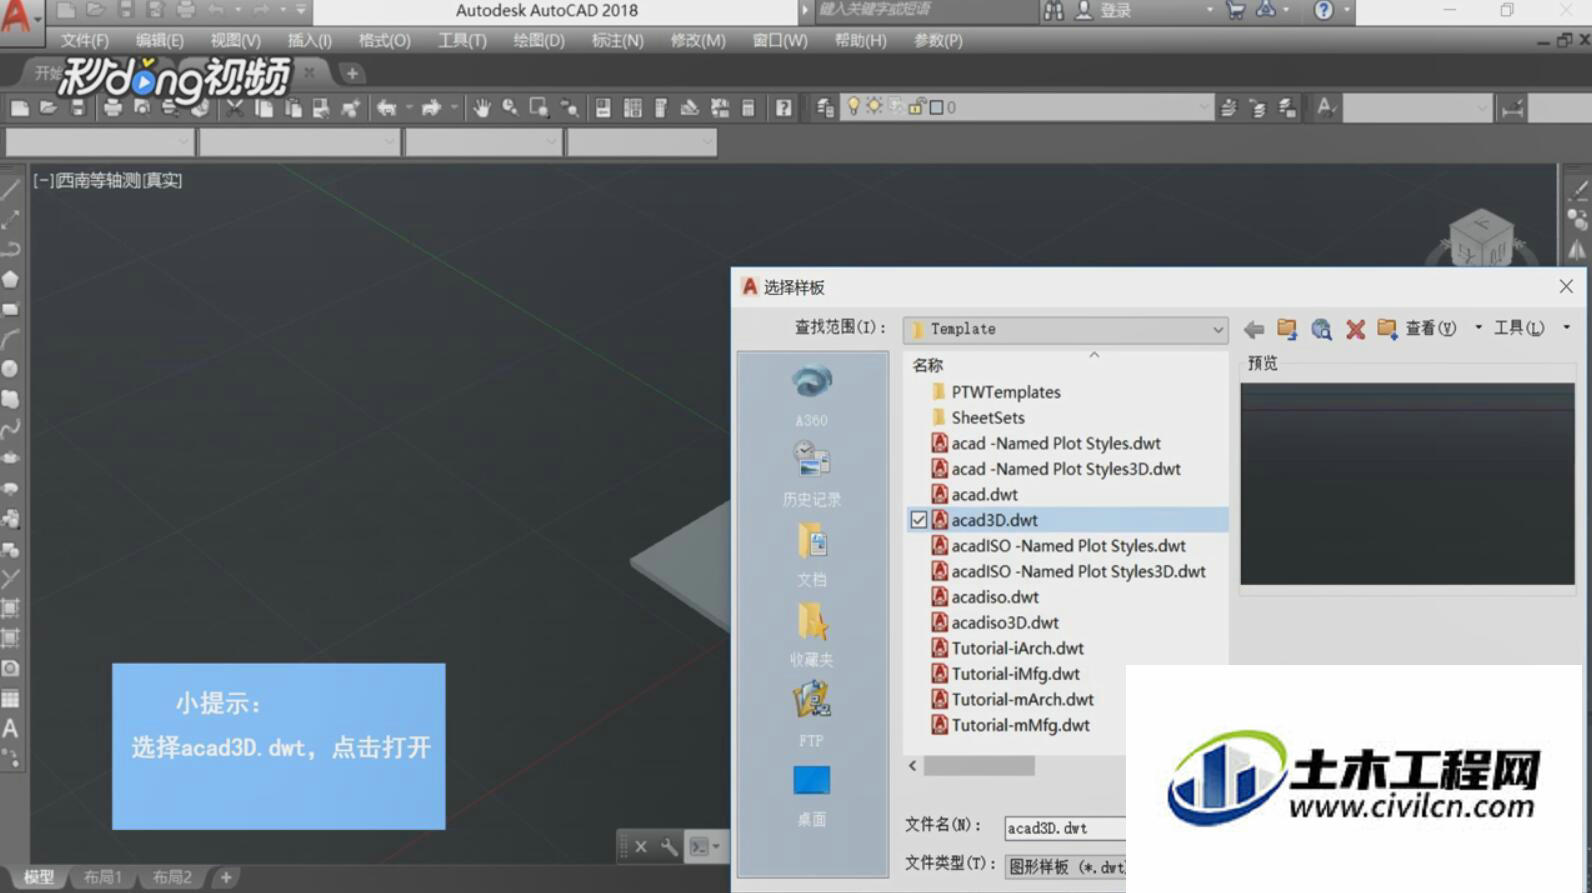Click the red Delete X icon
Viewport: 1592px width, 893px height.
pyautogui.click(x=1355, y=329)
